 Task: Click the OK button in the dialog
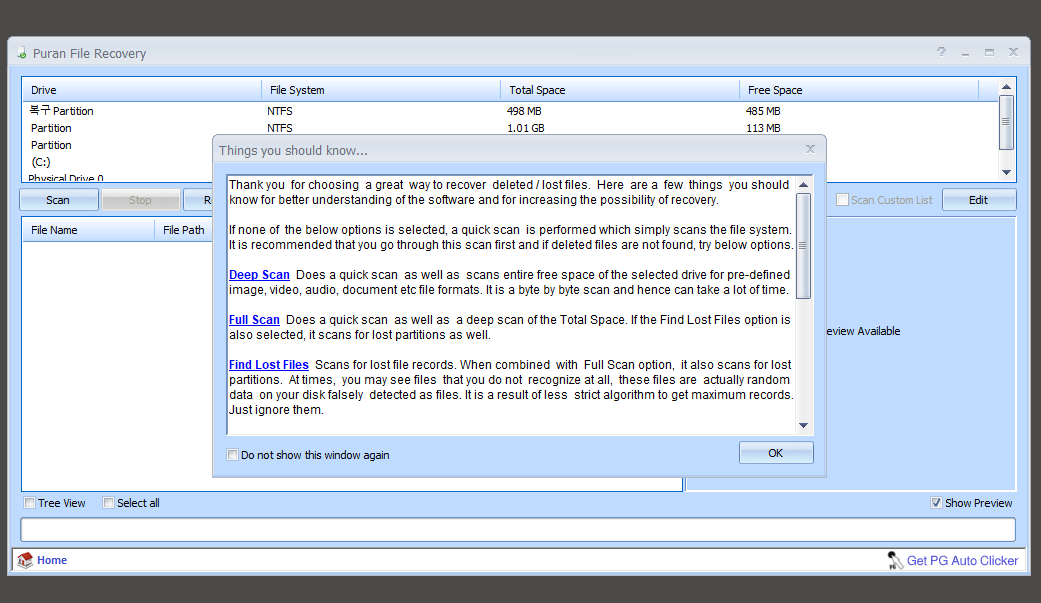(776, 453)
